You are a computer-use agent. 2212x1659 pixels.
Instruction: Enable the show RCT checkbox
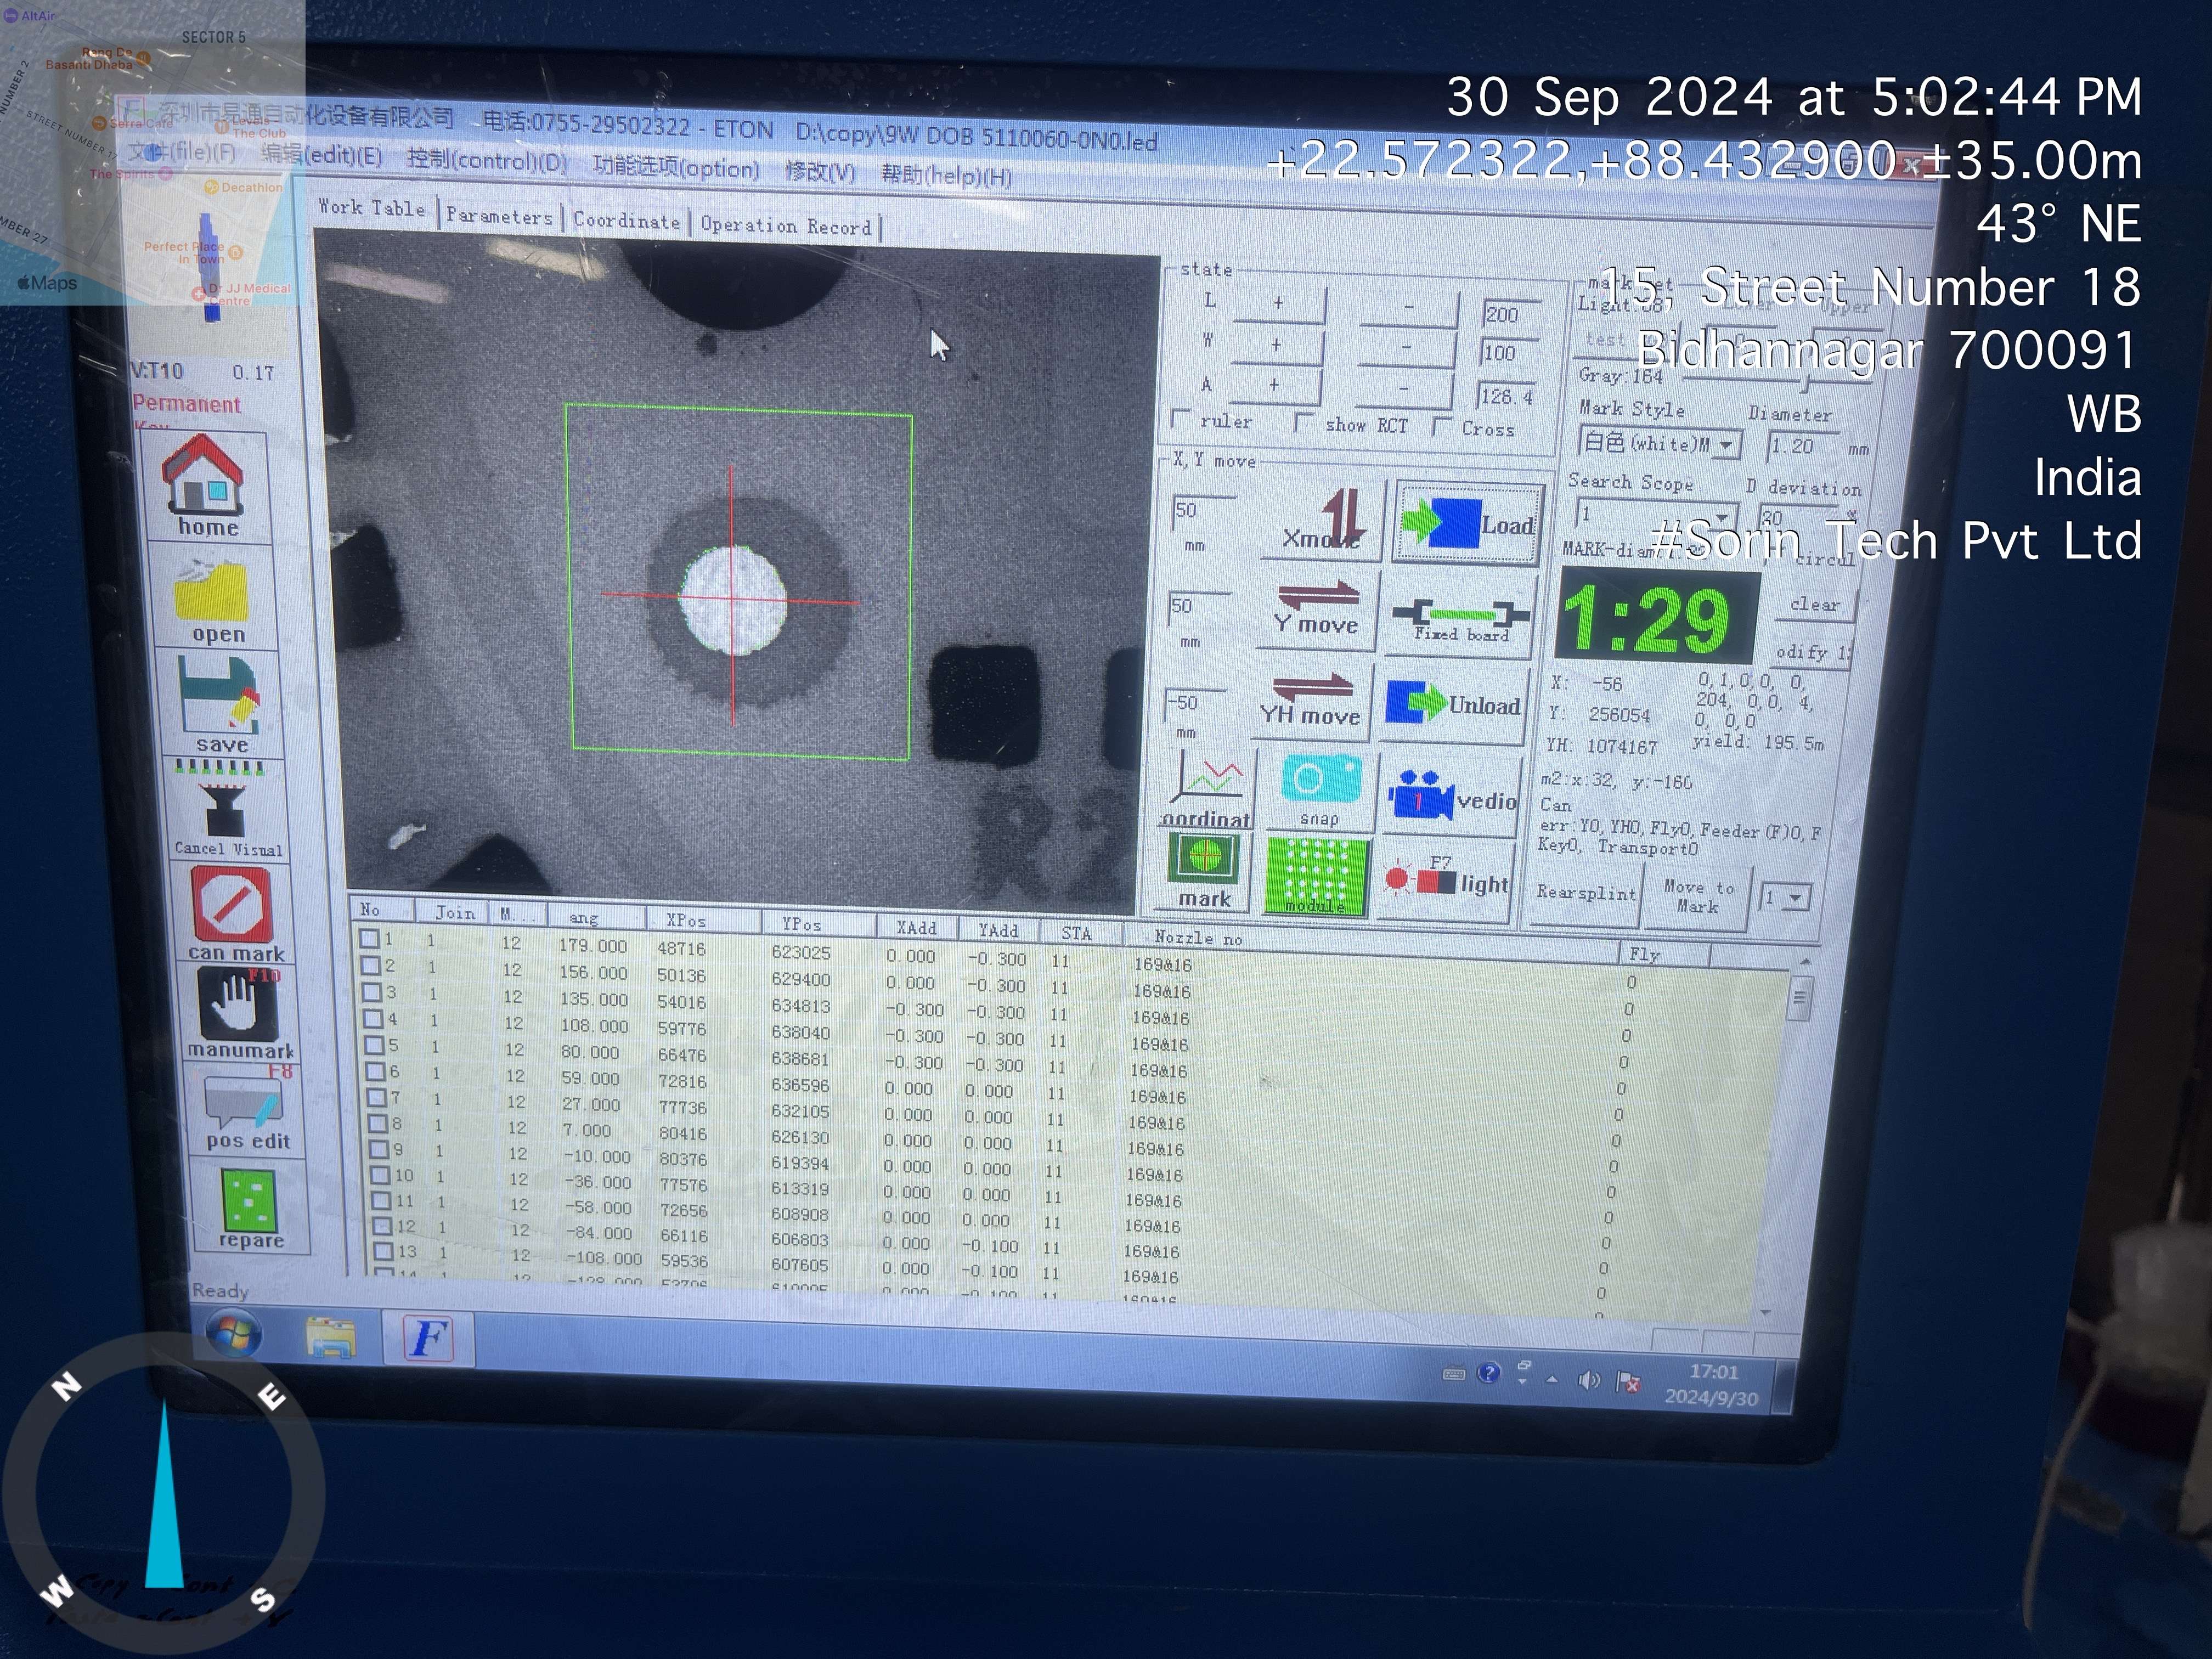[x=1303, y=422]
